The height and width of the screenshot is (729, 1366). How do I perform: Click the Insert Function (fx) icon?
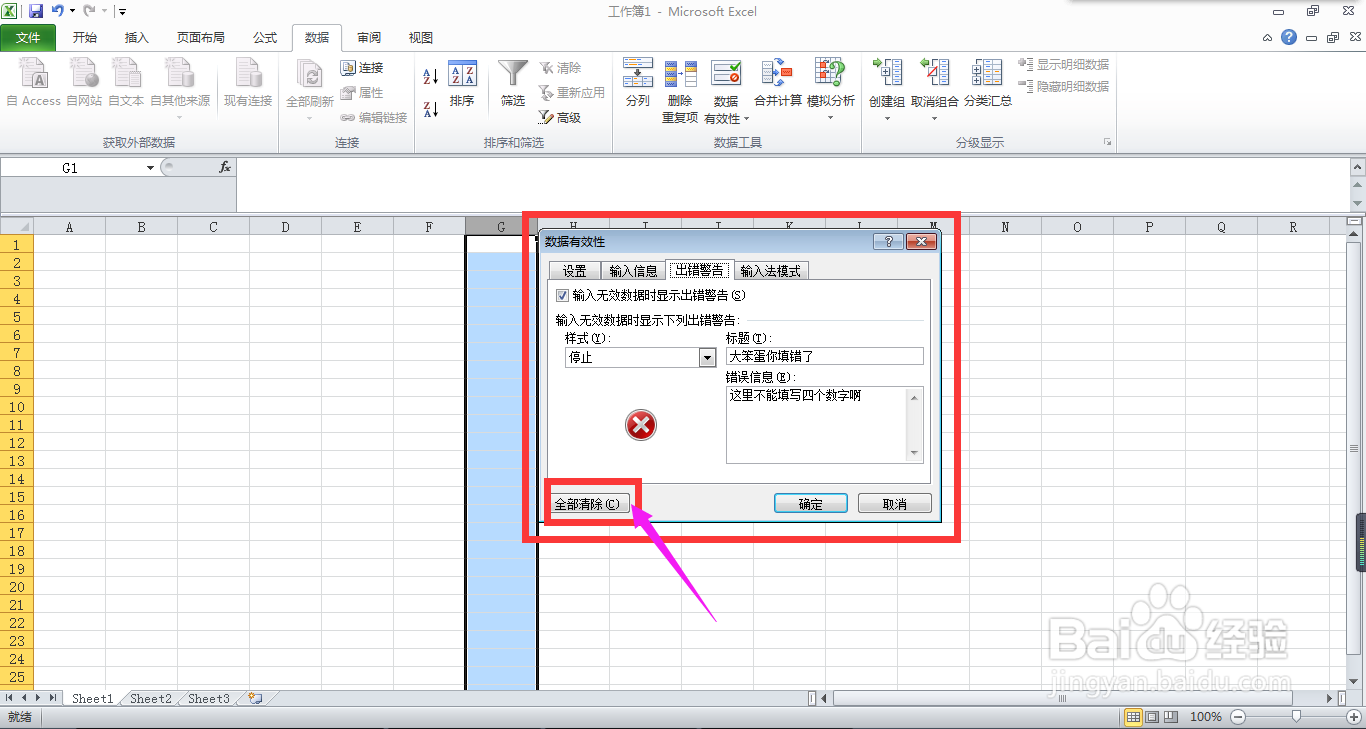coord(225,167)
